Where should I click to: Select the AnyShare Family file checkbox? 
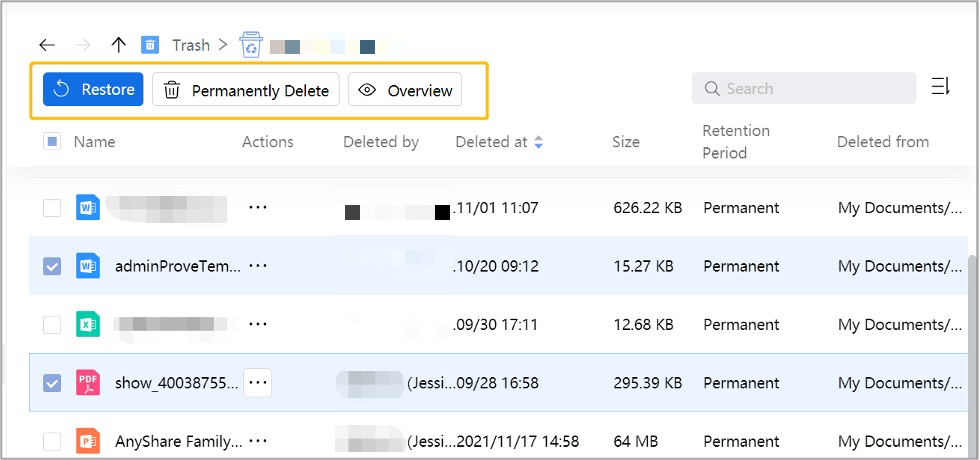click(x=52, y=441)
